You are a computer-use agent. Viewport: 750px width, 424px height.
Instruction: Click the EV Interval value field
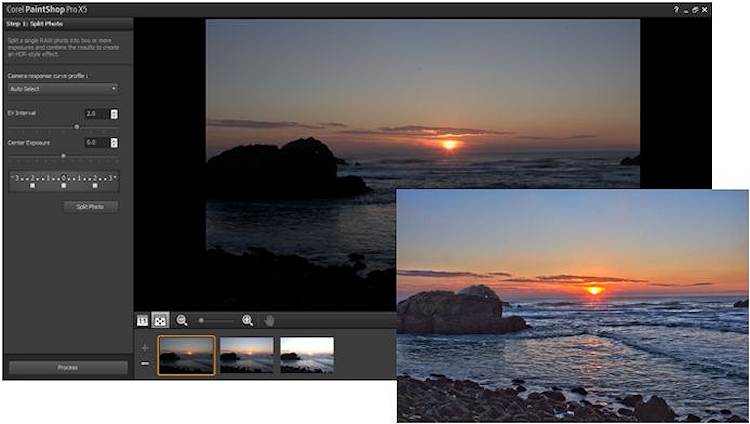point(96,114)
